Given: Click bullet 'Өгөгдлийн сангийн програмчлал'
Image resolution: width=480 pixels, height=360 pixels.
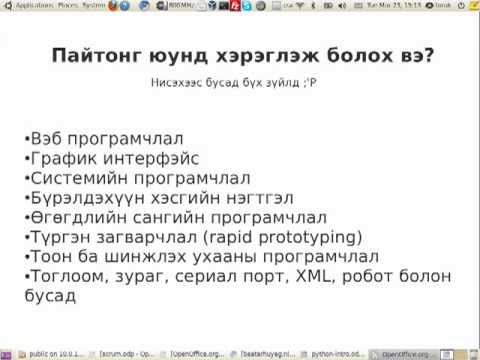Looking at the screenshot, I should (x=176, y=217).
